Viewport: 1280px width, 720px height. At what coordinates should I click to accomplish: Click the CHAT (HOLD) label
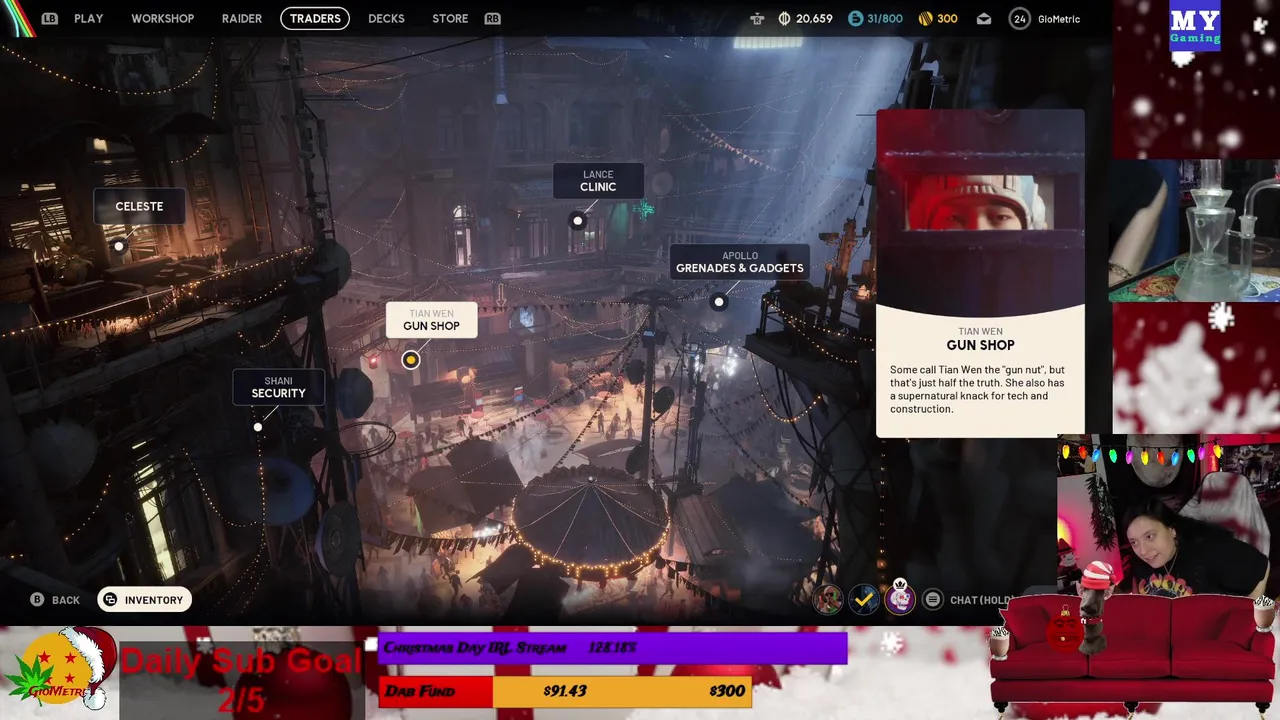click(x=982, y=600)
